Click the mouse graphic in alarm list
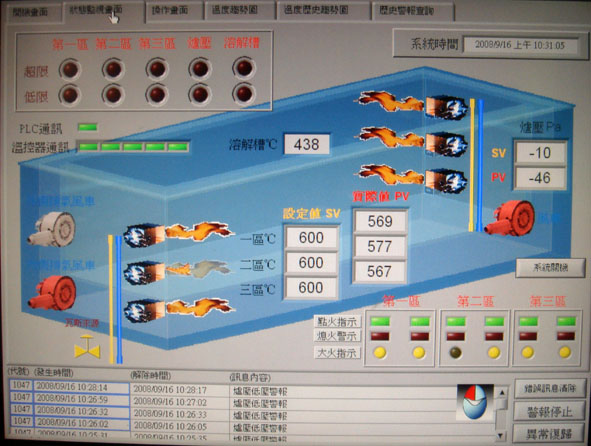The width and height of the screenshot is (591, 446). pos(475,402)
